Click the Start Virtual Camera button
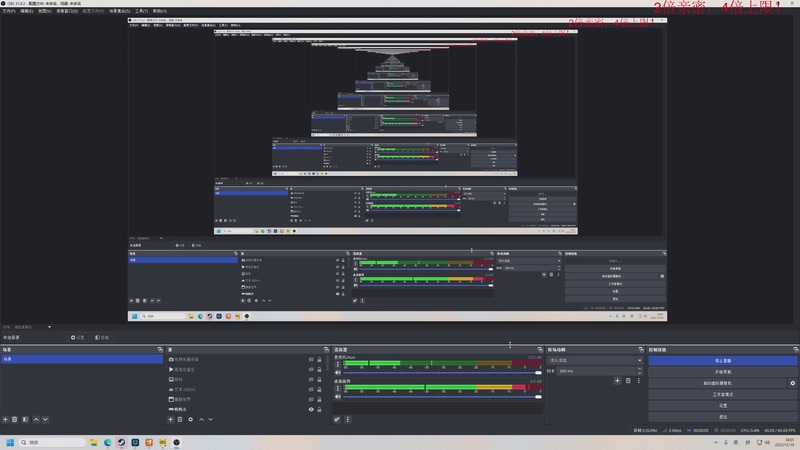This screenshot has width=800, height=450. (717, 383)
